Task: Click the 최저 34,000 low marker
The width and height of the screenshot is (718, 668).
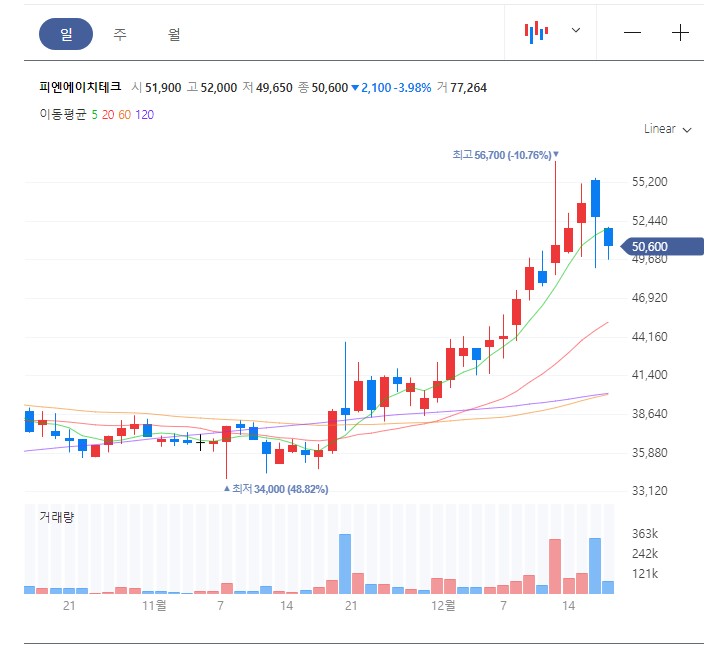Action: [x=276, y=489]
